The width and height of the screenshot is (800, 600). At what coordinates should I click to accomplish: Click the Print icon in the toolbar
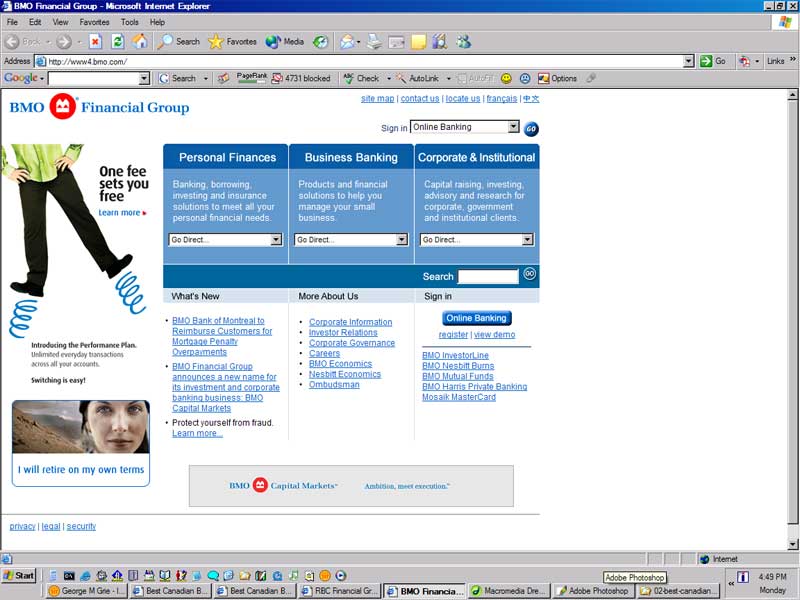pyautogui.click(x=374, y=42)
